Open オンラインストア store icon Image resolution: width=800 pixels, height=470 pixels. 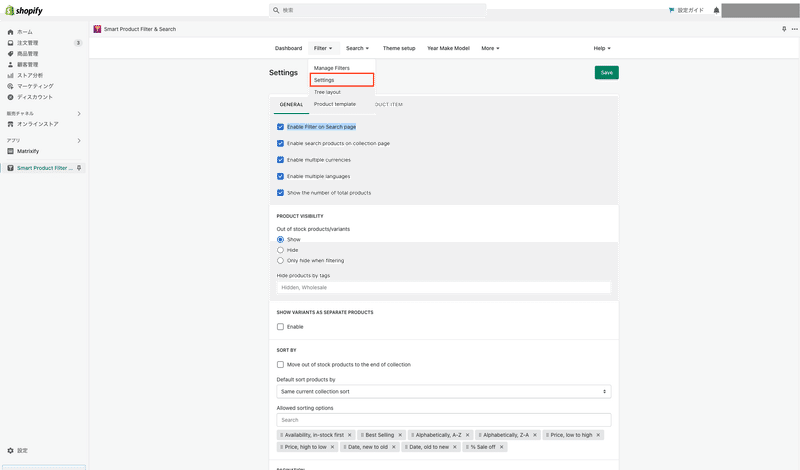point(10,124)
